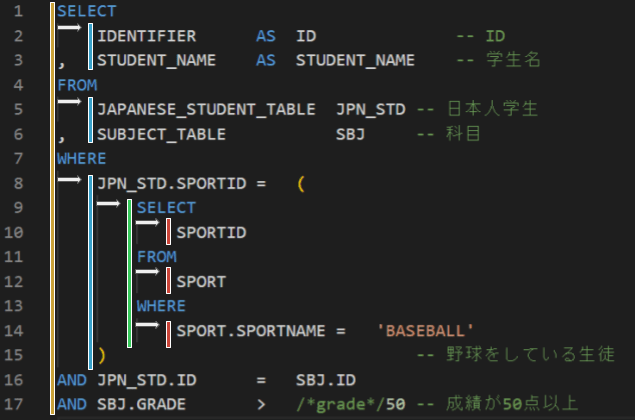Viewport: 635px width, 420px height.
Task: Click the FROM keyword on line 4
Action: [77, 85]
